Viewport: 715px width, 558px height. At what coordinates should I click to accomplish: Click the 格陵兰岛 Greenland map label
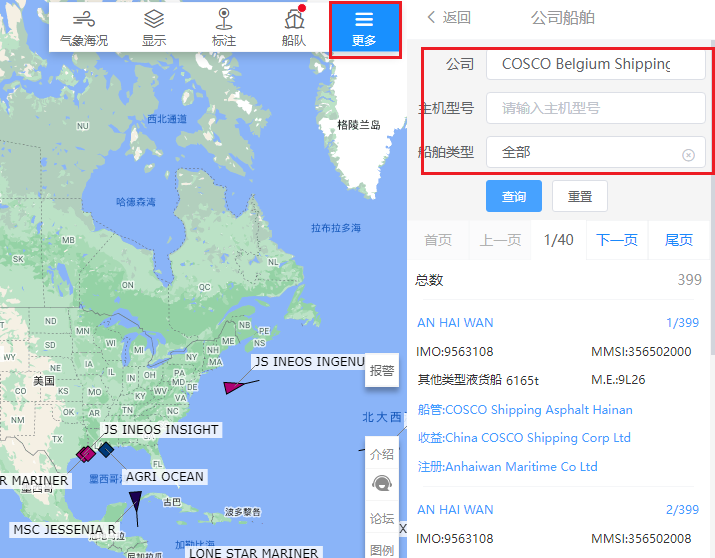[x=359, y=124]
